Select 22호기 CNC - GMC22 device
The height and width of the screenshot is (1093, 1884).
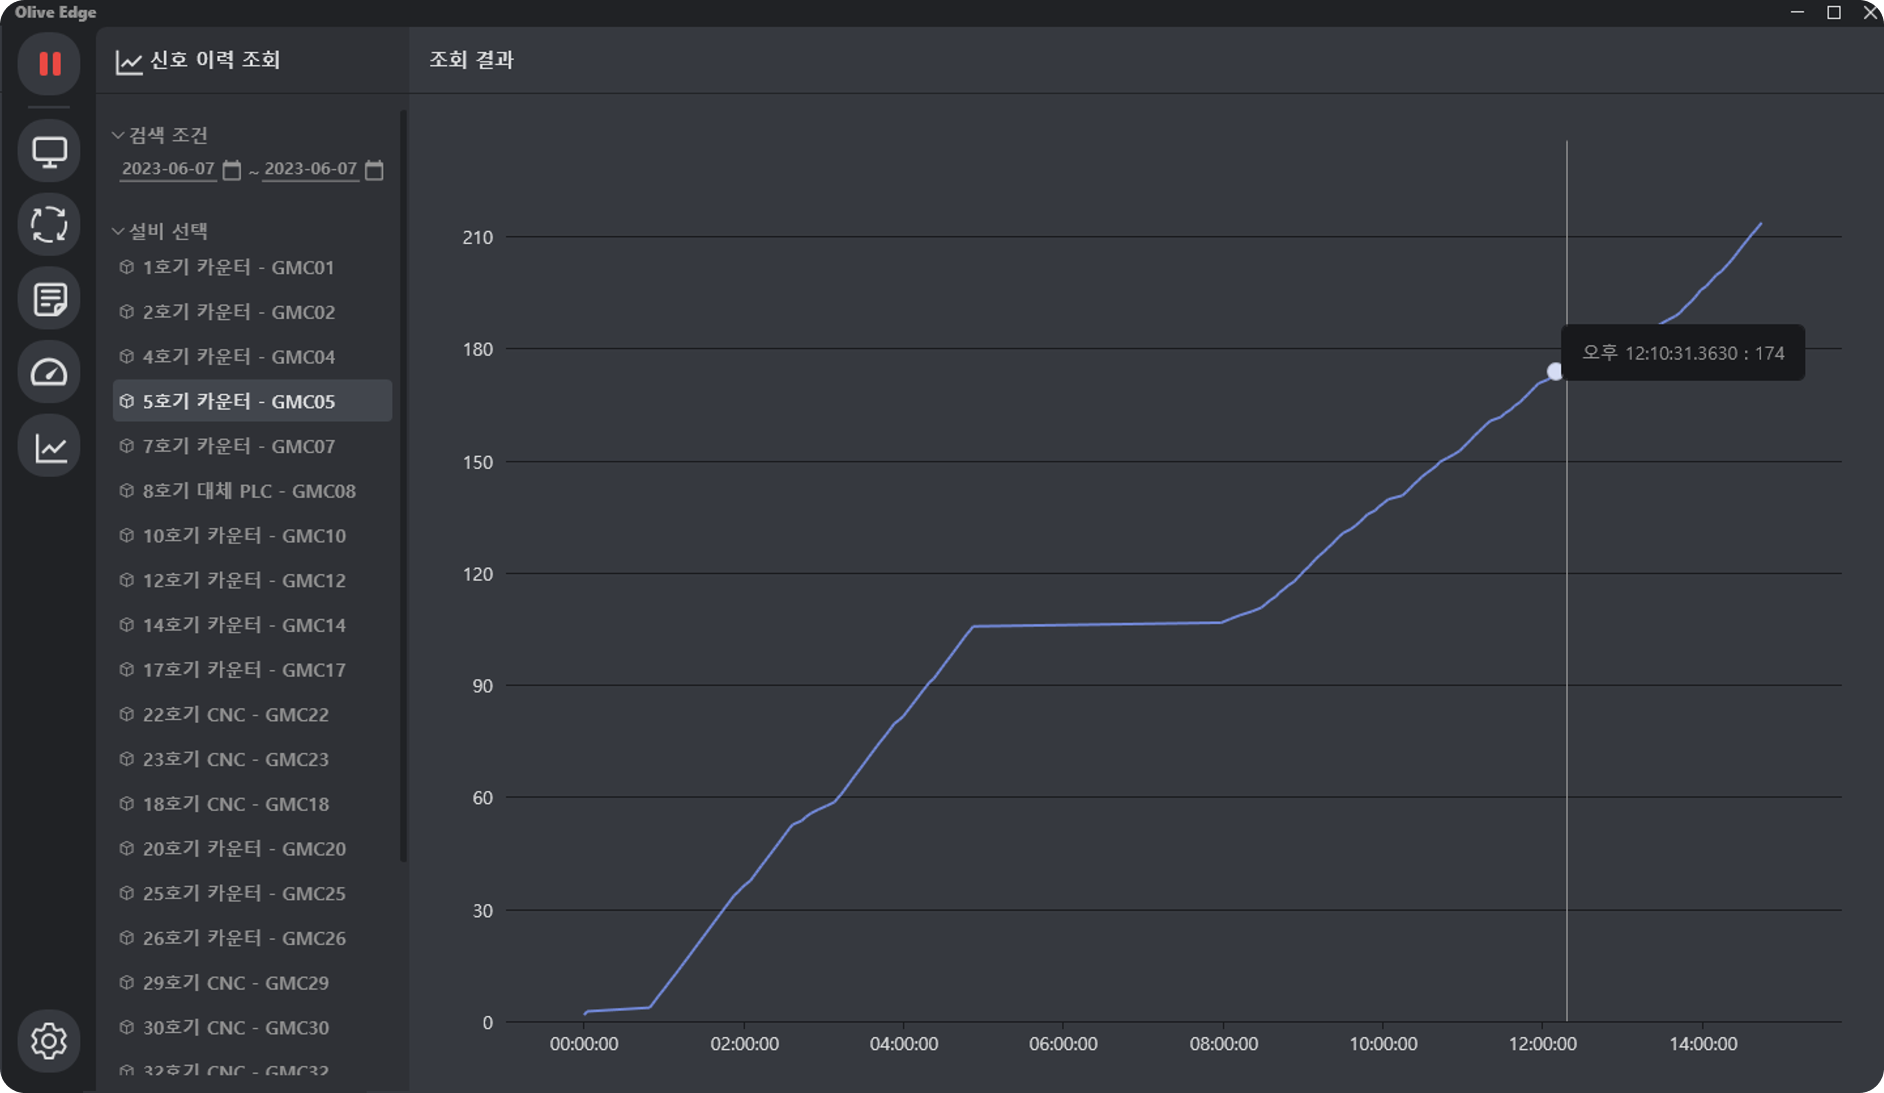click(x=235, y=714)
